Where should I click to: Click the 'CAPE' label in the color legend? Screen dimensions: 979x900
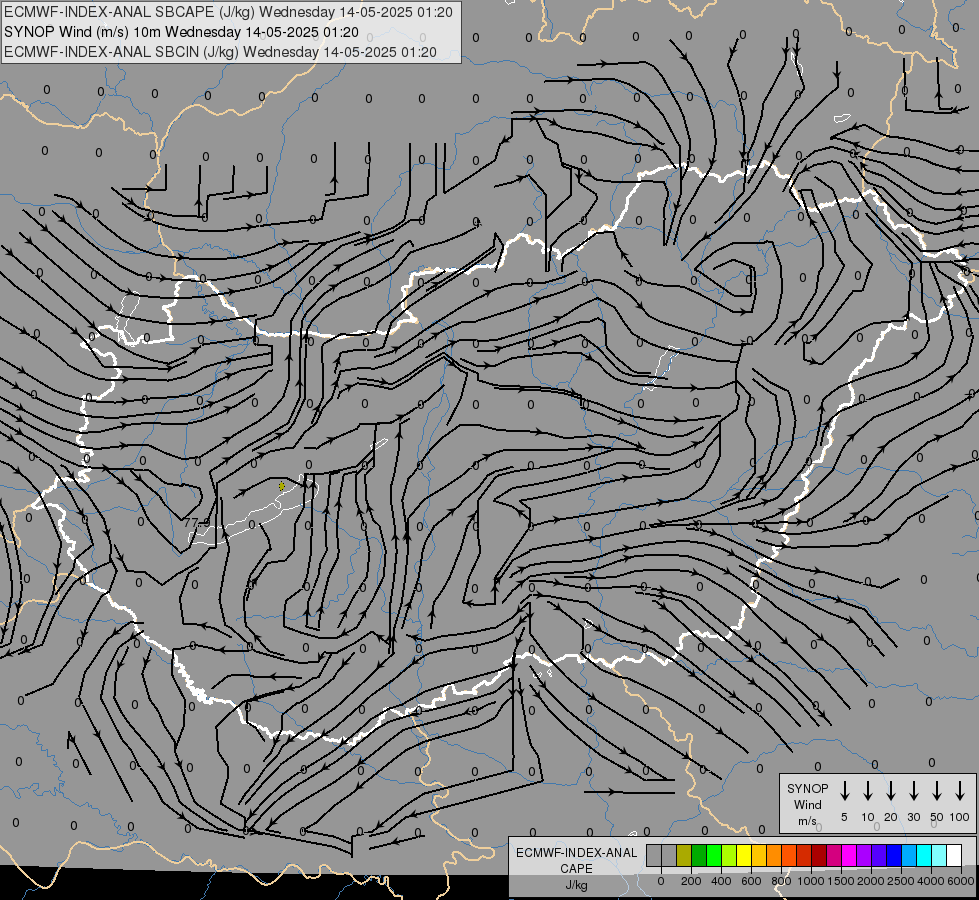click(x=576, y=869)
